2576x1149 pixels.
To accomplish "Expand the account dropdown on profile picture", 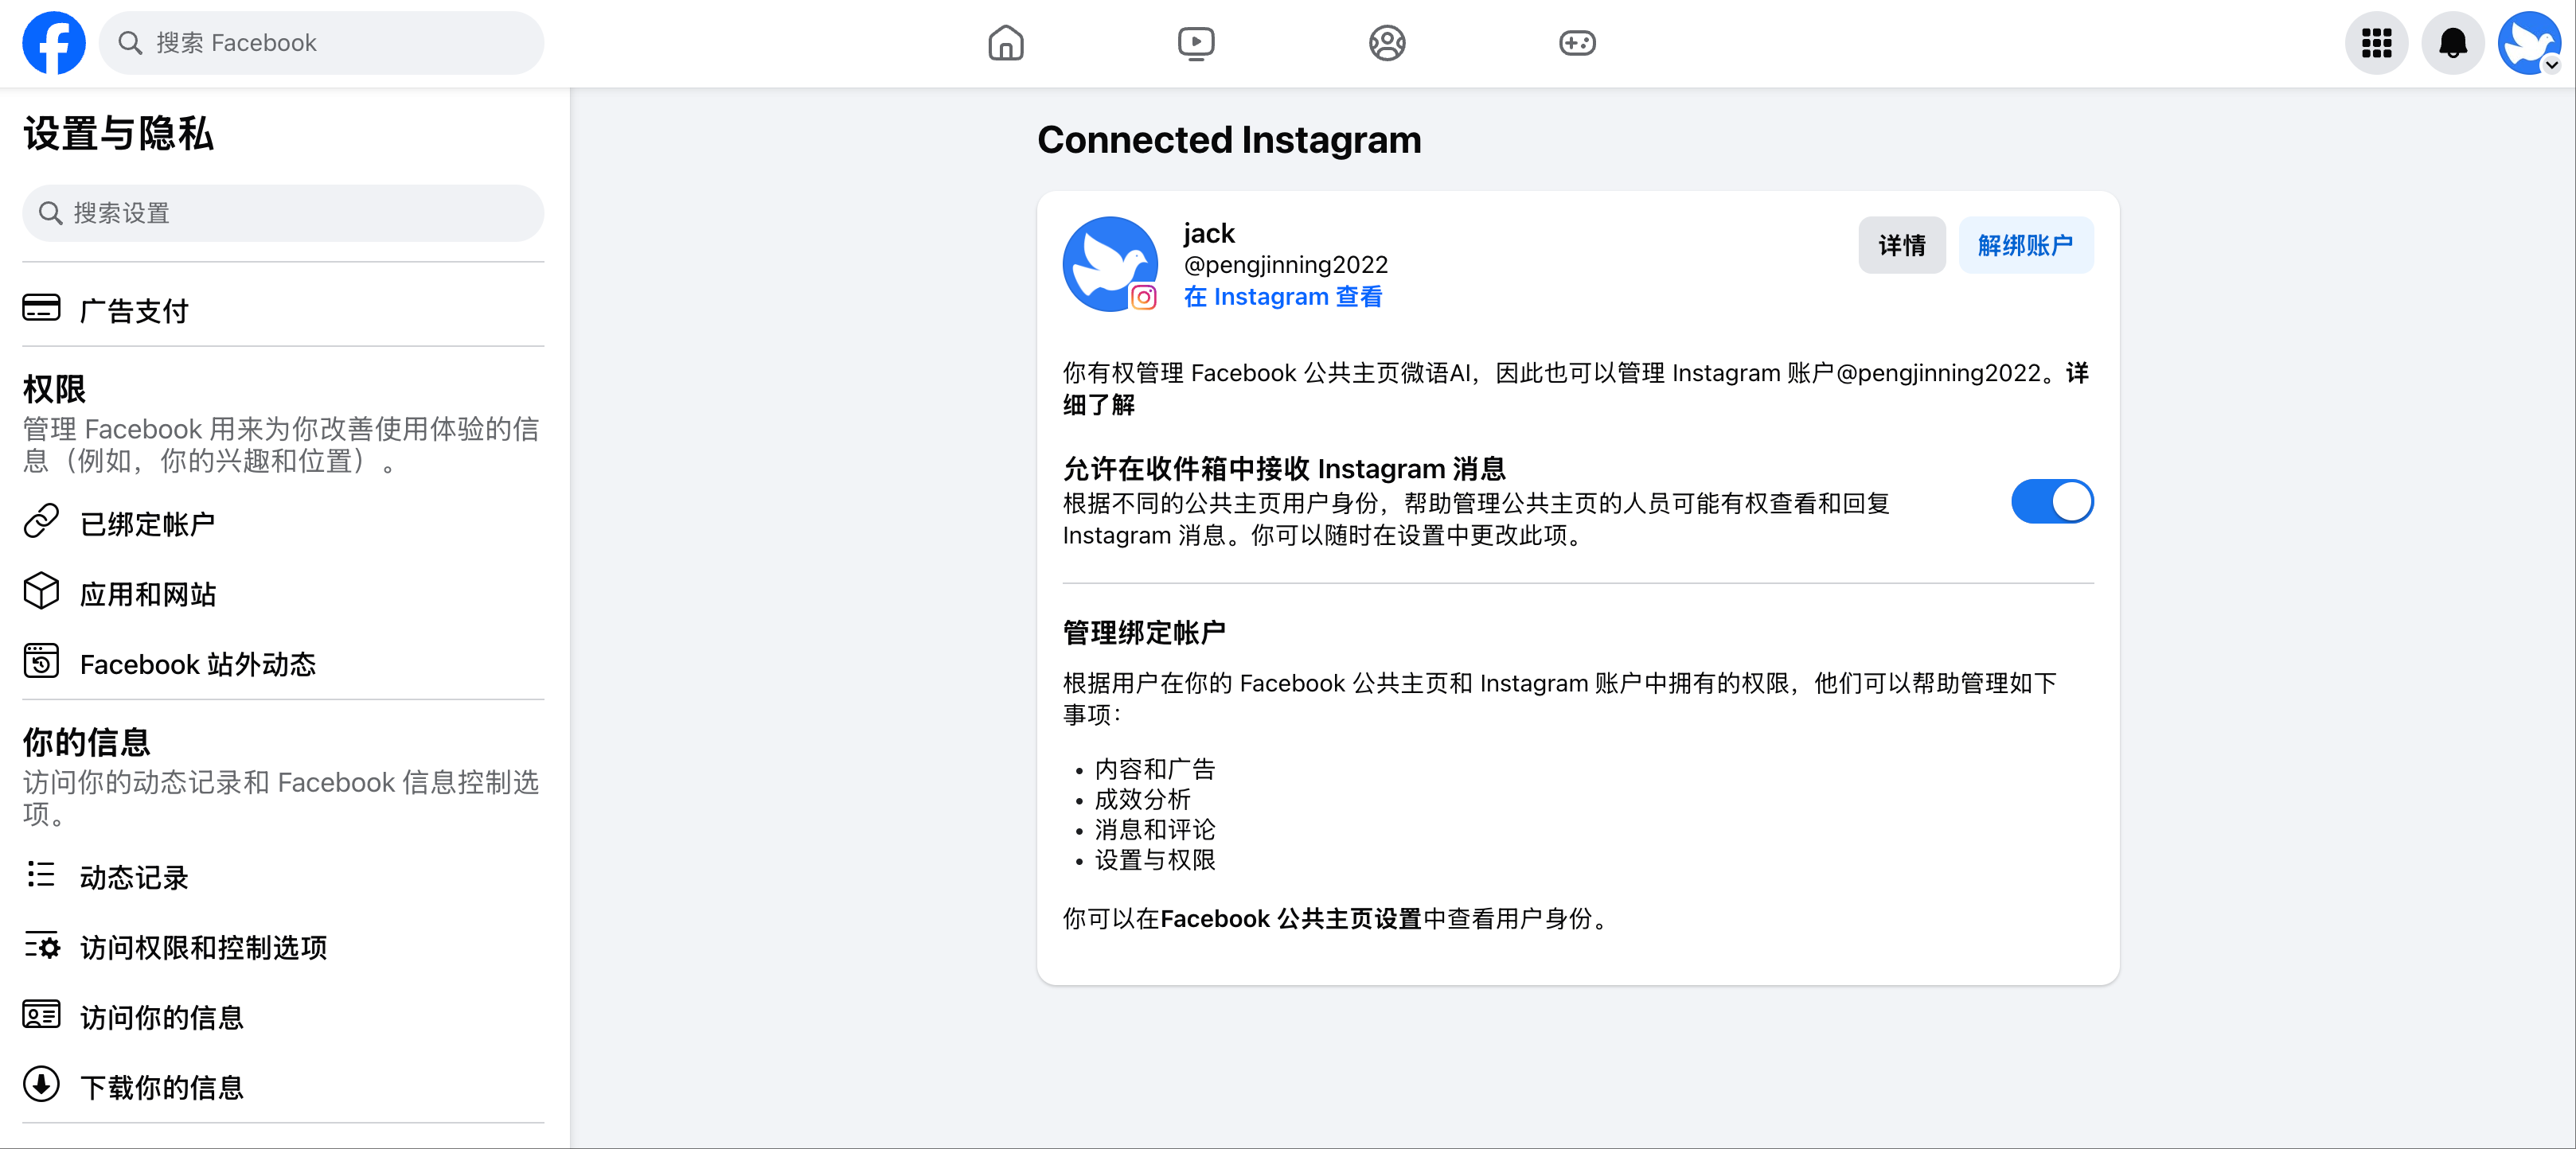I will (2551, 65).
